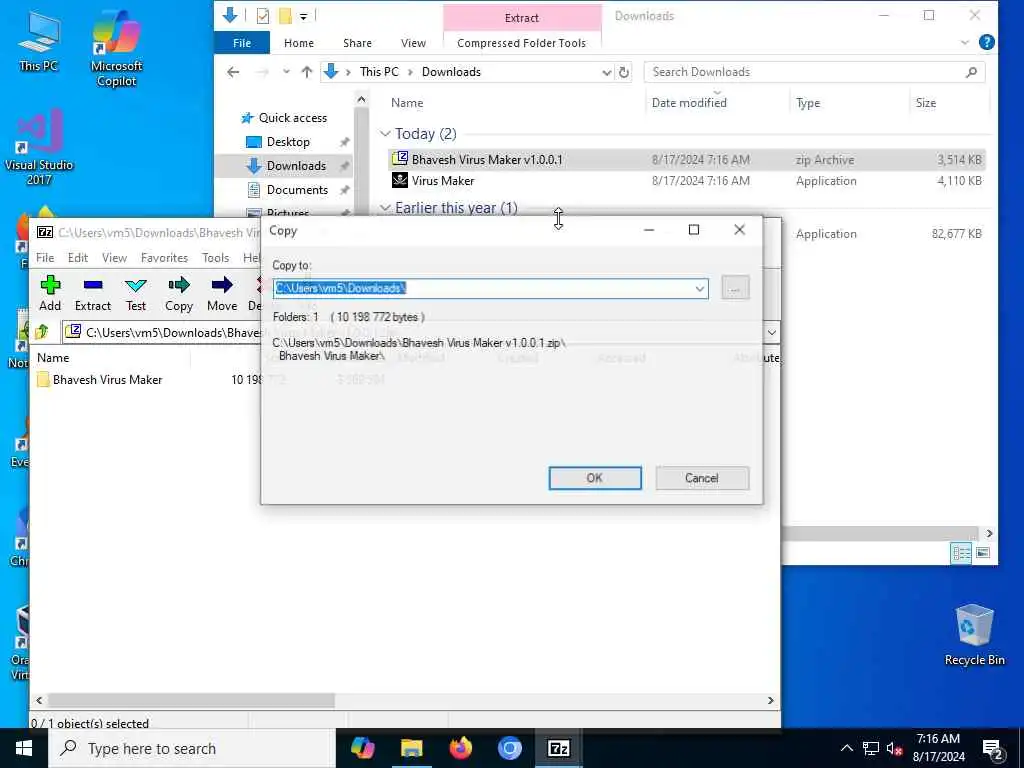Select Bhavesh Virus Maker folder in 7-Zip
The image size is (1024, 768).
click(x=99, y=380)
